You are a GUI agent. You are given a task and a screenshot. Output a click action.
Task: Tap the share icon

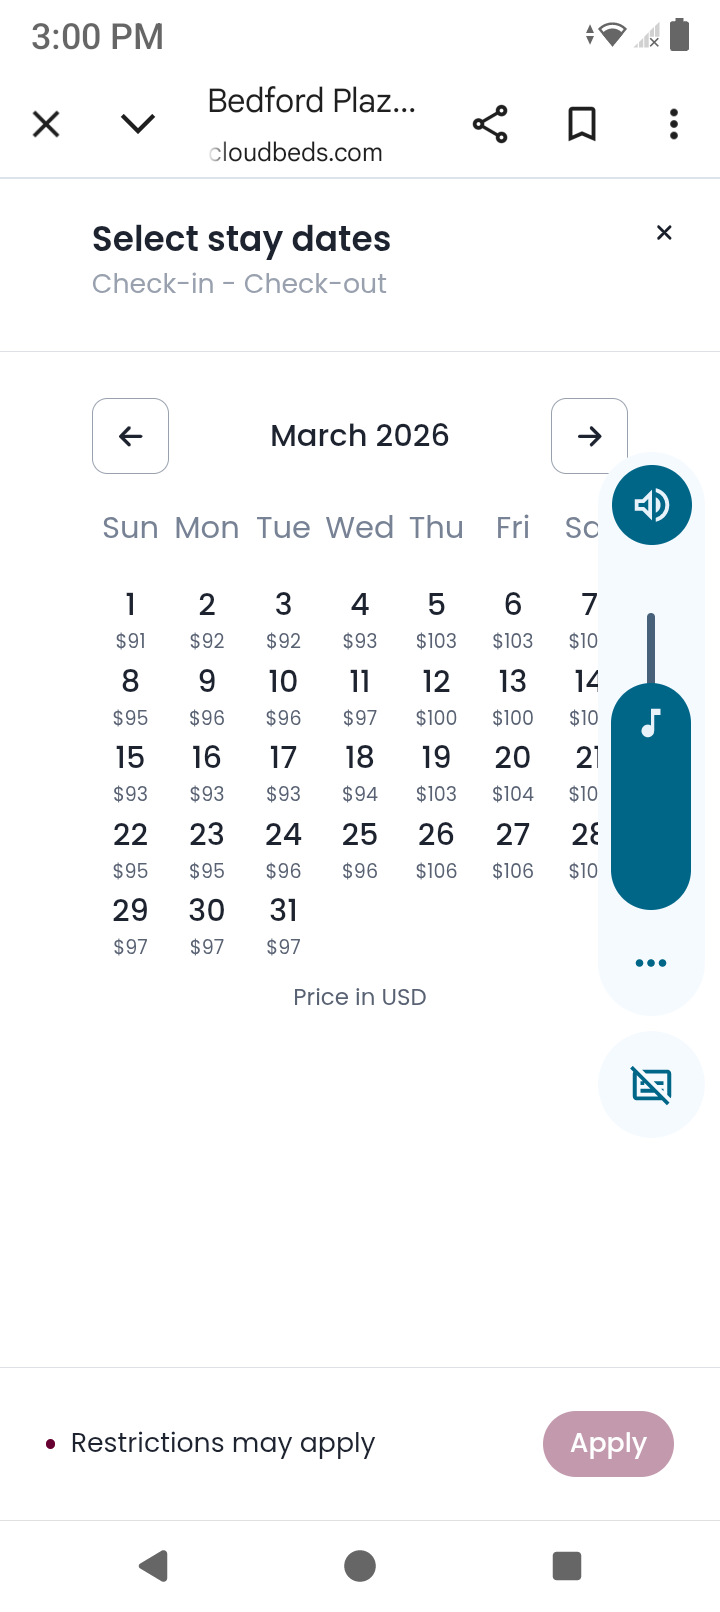click(490, 124)
